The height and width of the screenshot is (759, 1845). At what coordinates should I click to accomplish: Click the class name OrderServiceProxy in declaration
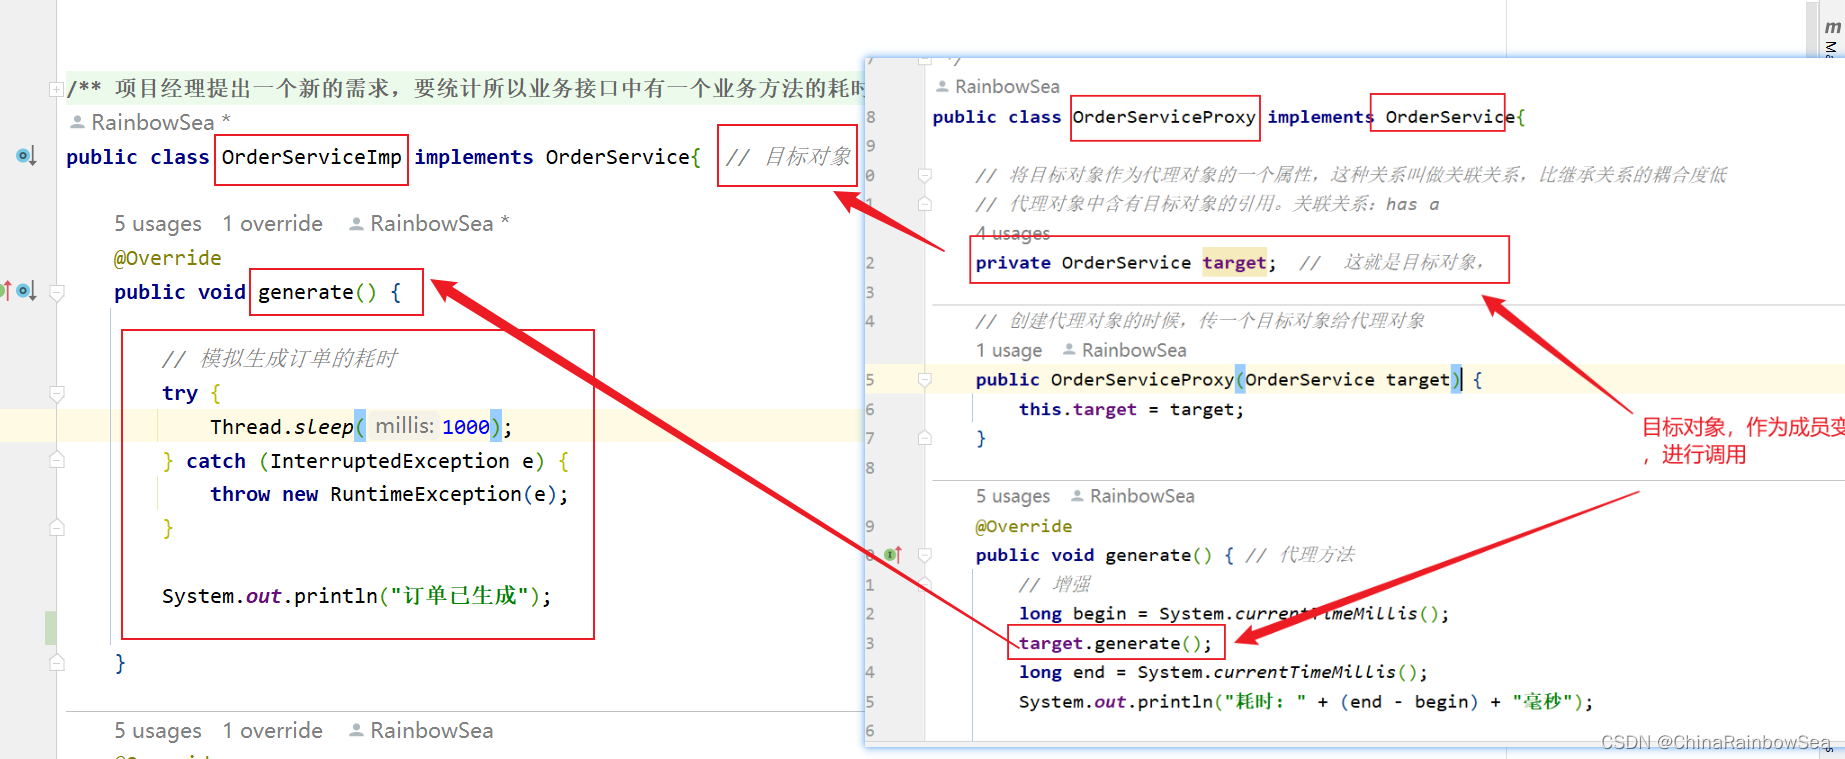1163,117
